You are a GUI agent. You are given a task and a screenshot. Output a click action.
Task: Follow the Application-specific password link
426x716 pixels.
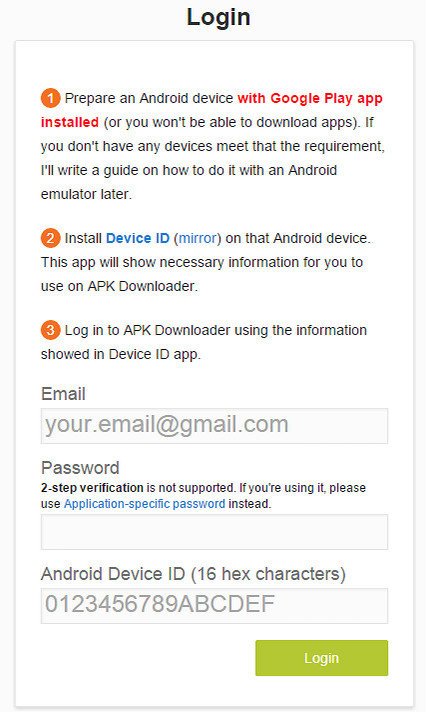point(144,504)
